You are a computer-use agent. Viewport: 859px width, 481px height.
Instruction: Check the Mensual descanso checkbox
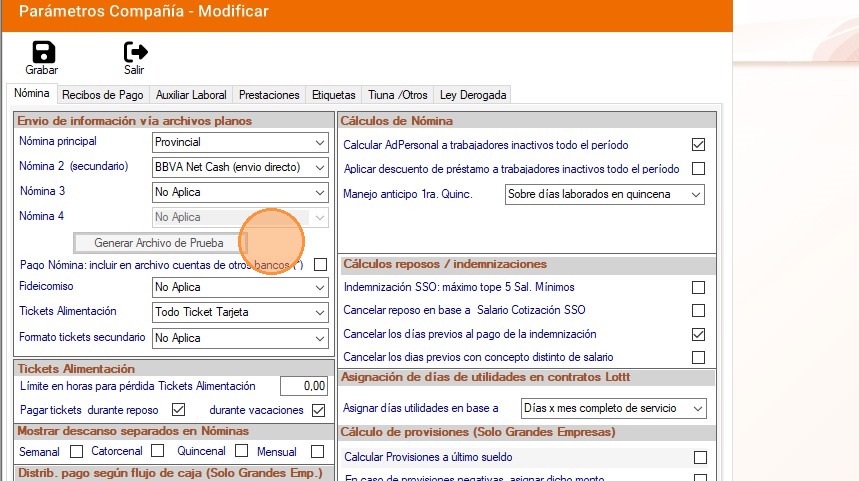[x=317, y=451]
